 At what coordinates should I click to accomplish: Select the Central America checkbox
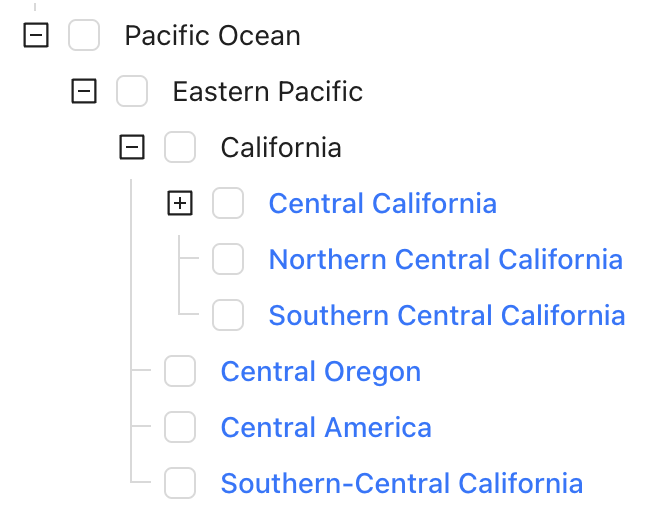pos(180,428)
